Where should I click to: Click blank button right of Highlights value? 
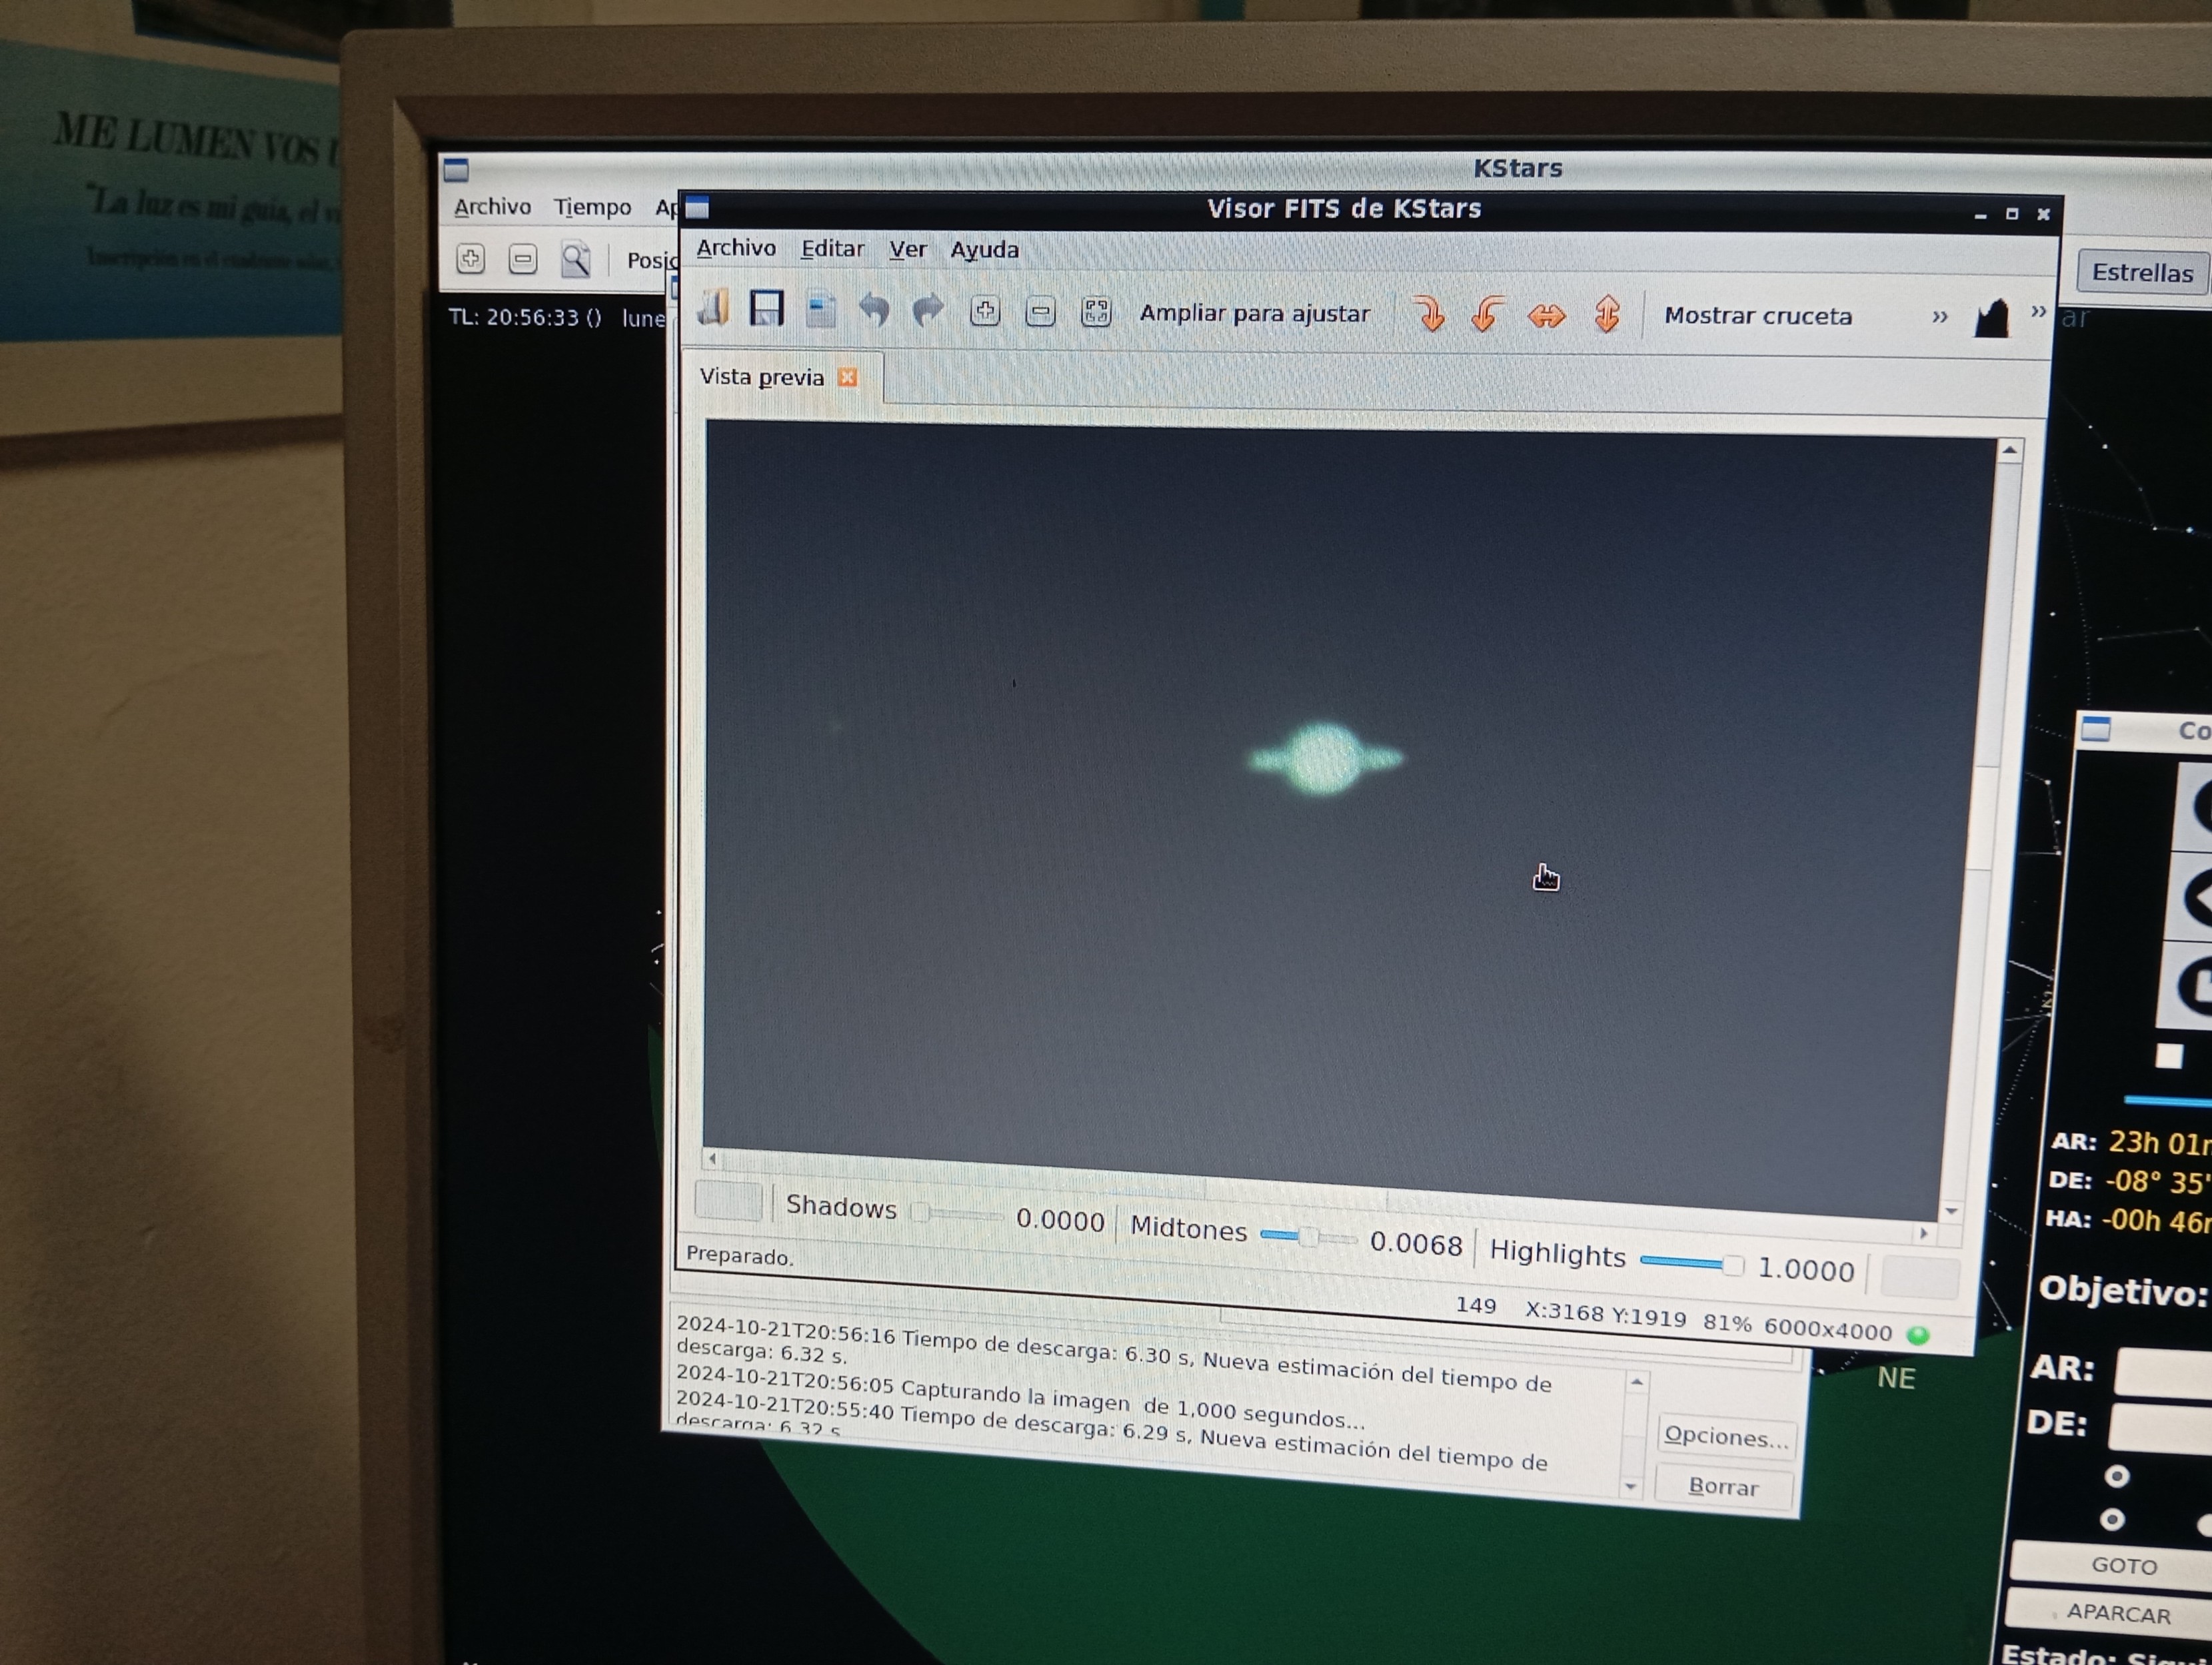pos(1920,1278)
